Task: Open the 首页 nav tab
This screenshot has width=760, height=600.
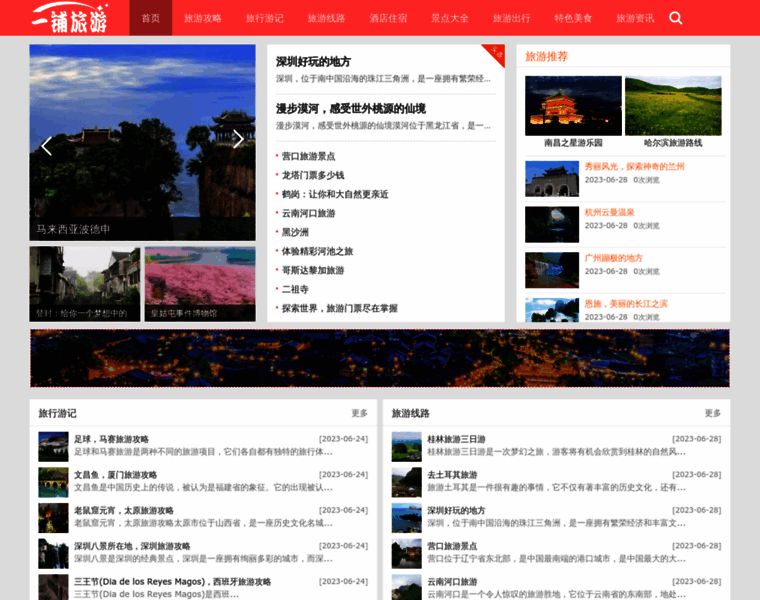Action: point(151,18)
